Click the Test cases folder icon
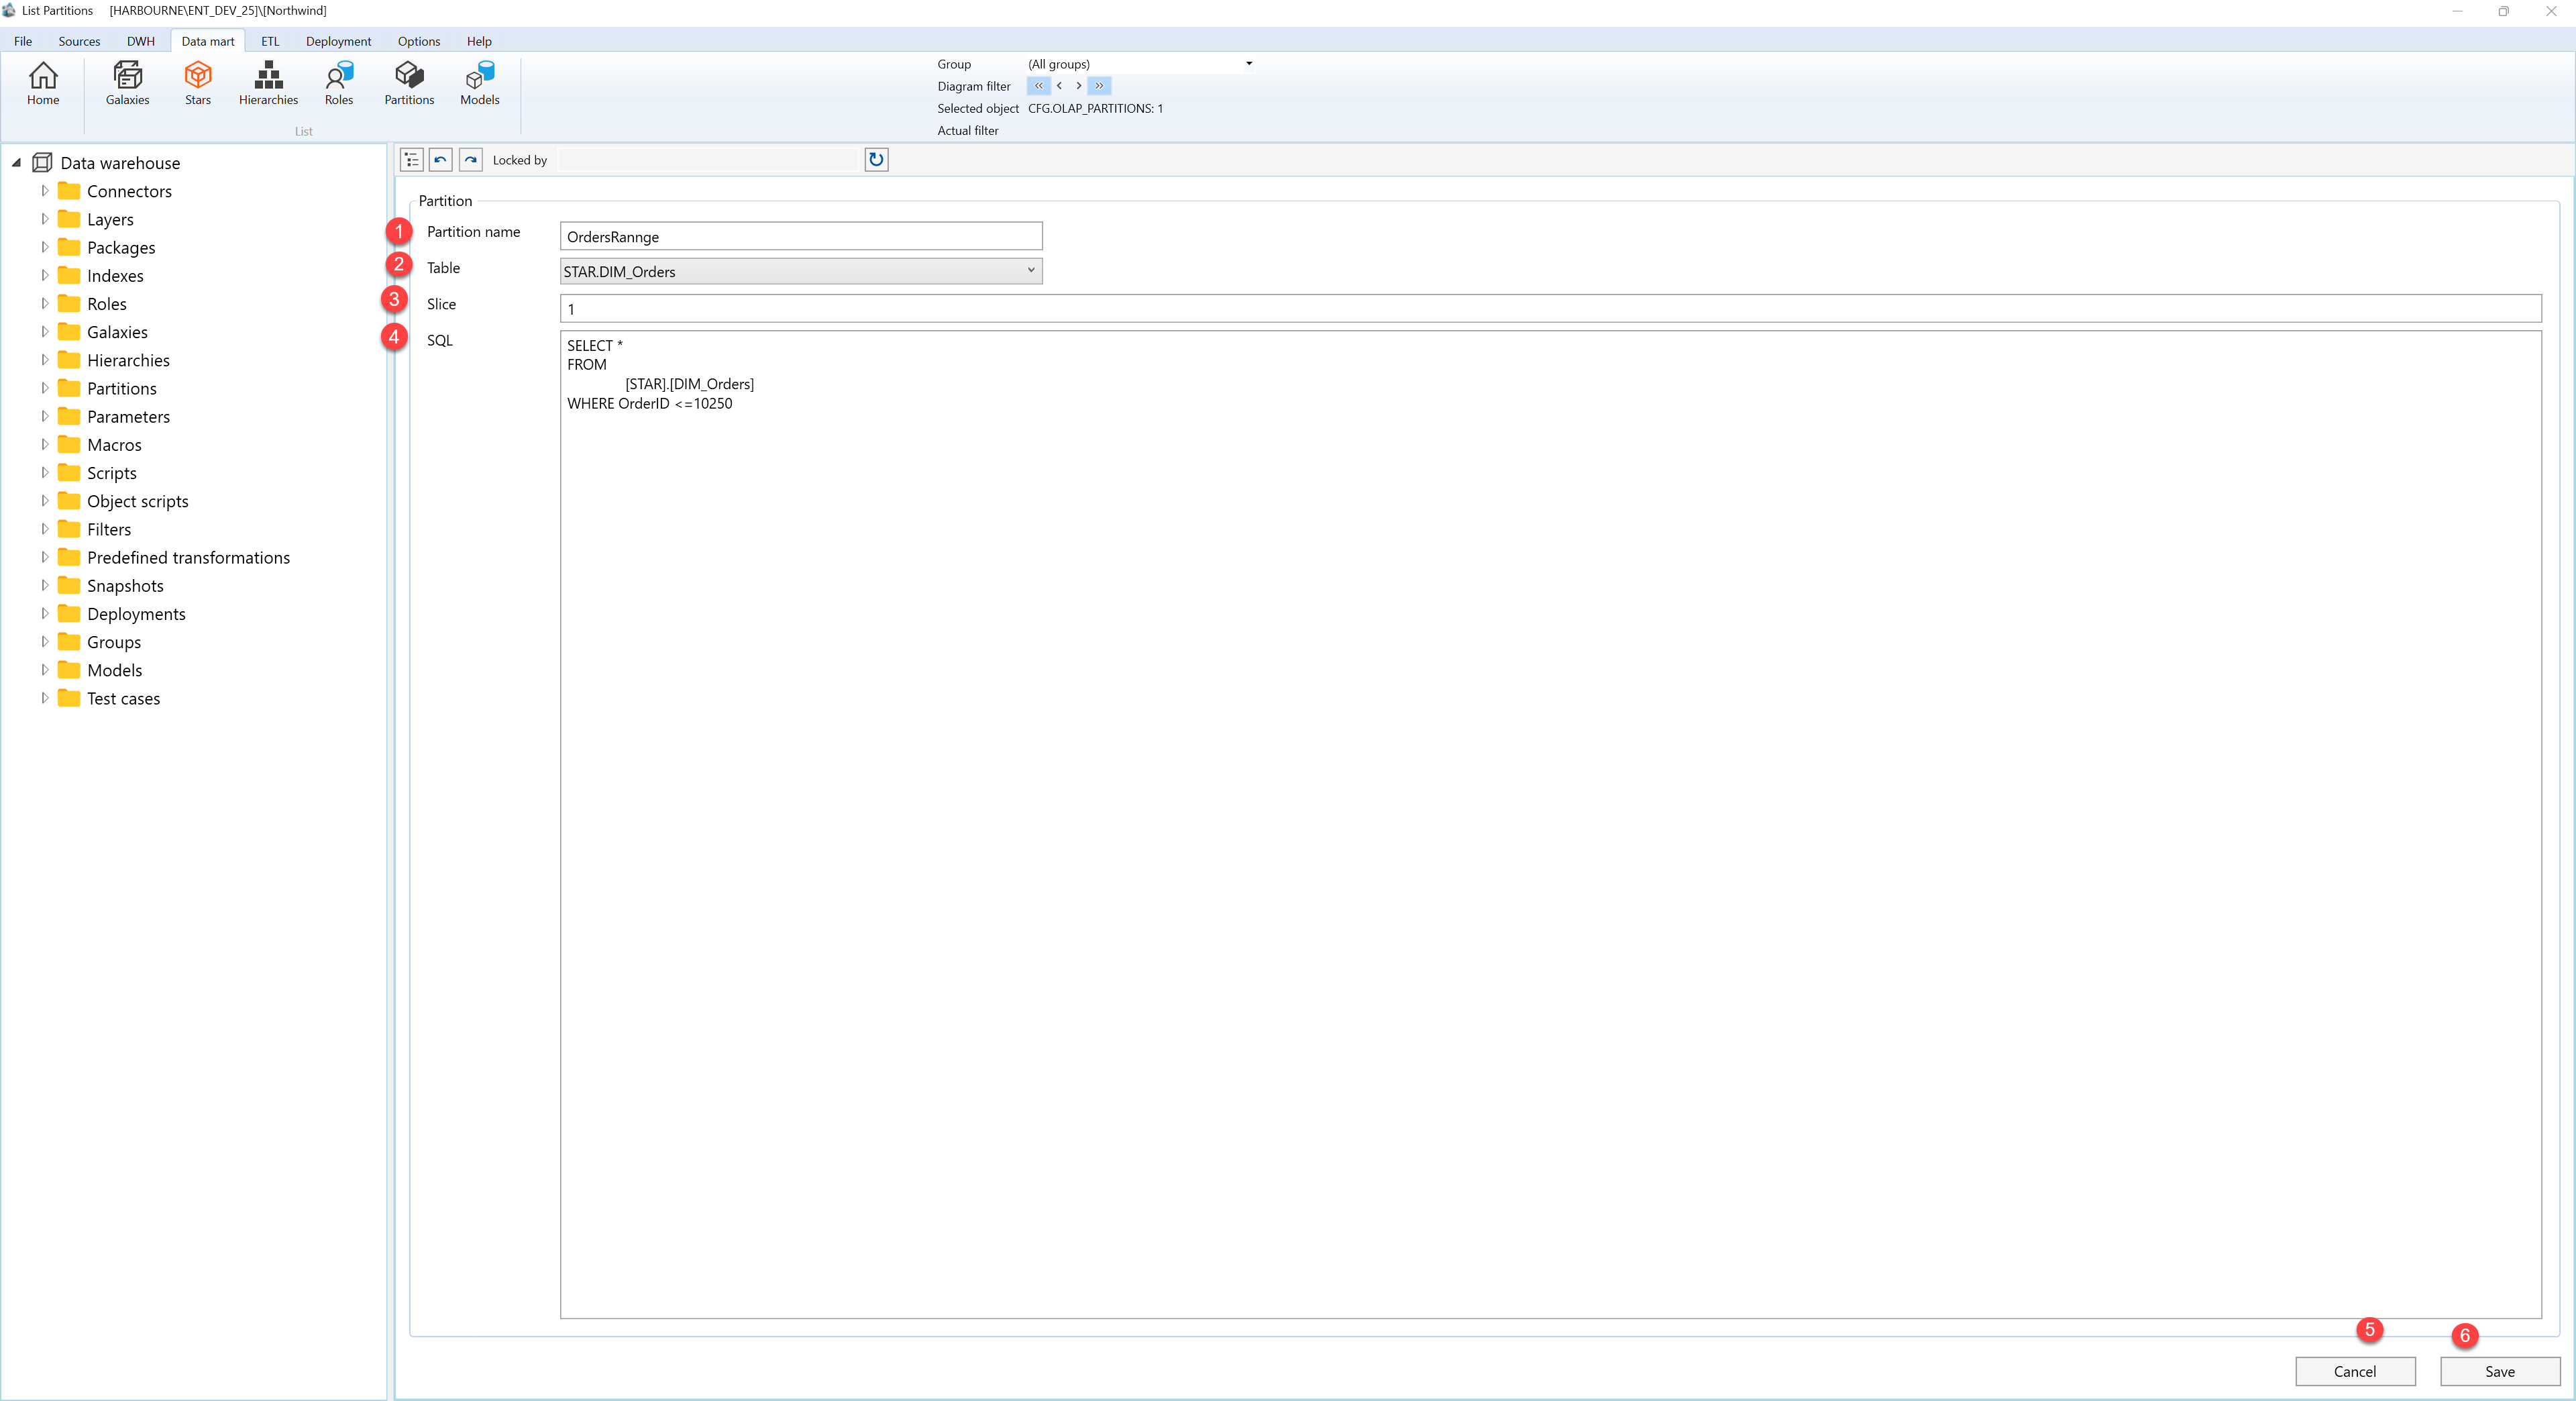2576x1401 pixels. 69,698
